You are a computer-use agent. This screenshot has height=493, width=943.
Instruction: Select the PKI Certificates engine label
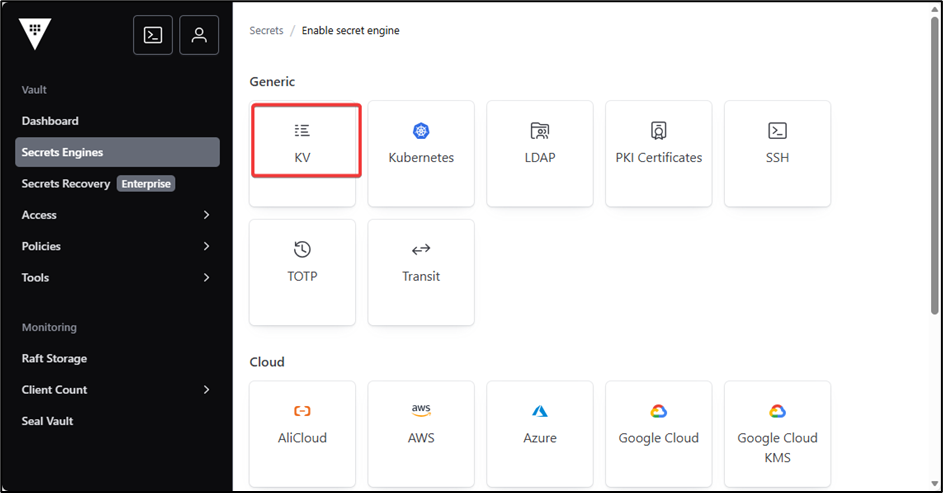(x=659, y=158)
